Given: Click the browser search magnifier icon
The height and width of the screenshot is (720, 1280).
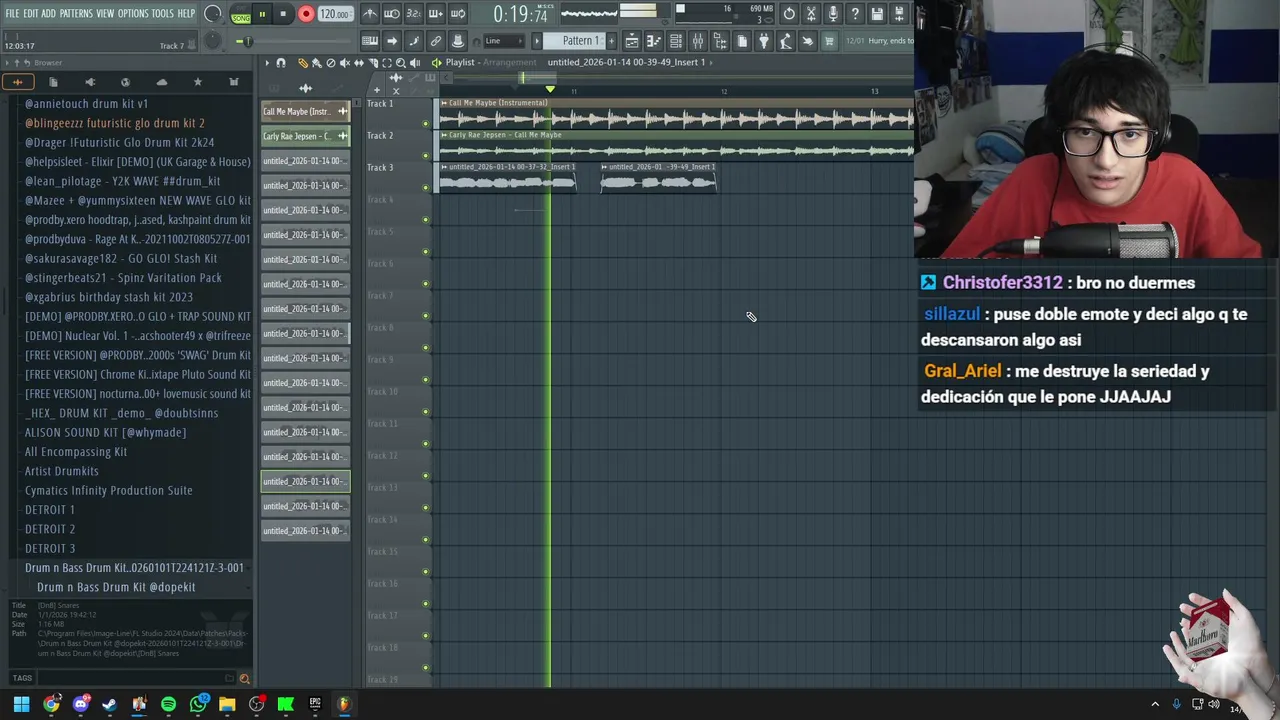Looking at the screenshot, I should (244, 679).
